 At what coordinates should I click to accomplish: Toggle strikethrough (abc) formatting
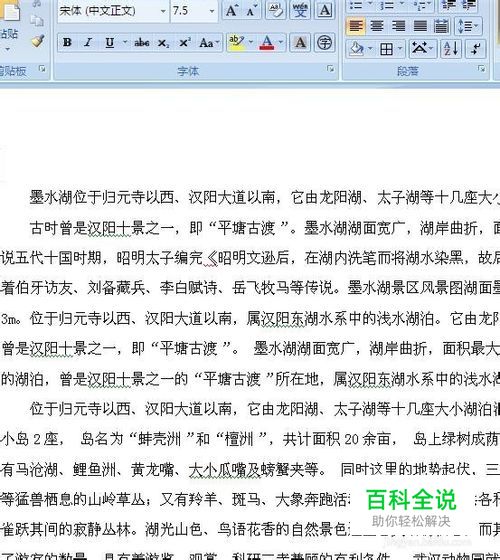[x=141, y=42]
